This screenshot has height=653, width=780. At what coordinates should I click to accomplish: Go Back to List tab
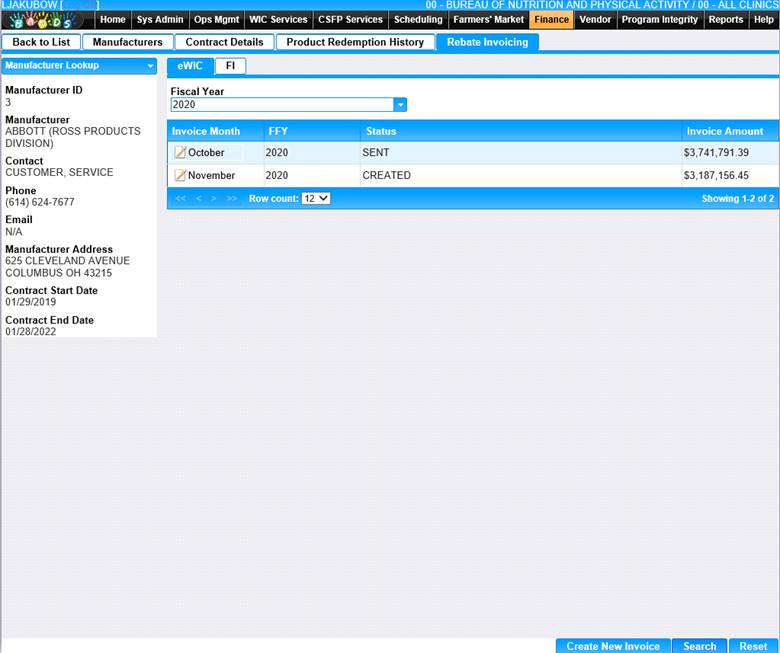point(41,42)
